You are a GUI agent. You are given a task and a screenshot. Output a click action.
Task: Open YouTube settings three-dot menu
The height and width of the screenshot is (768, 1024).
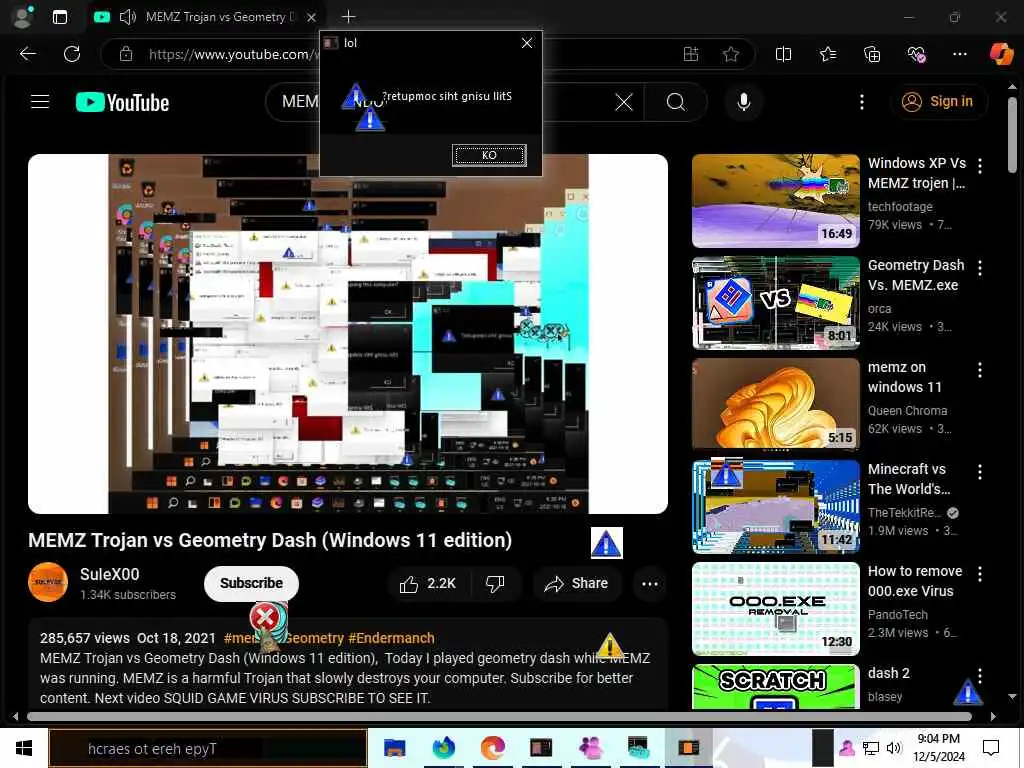(862, 102)
